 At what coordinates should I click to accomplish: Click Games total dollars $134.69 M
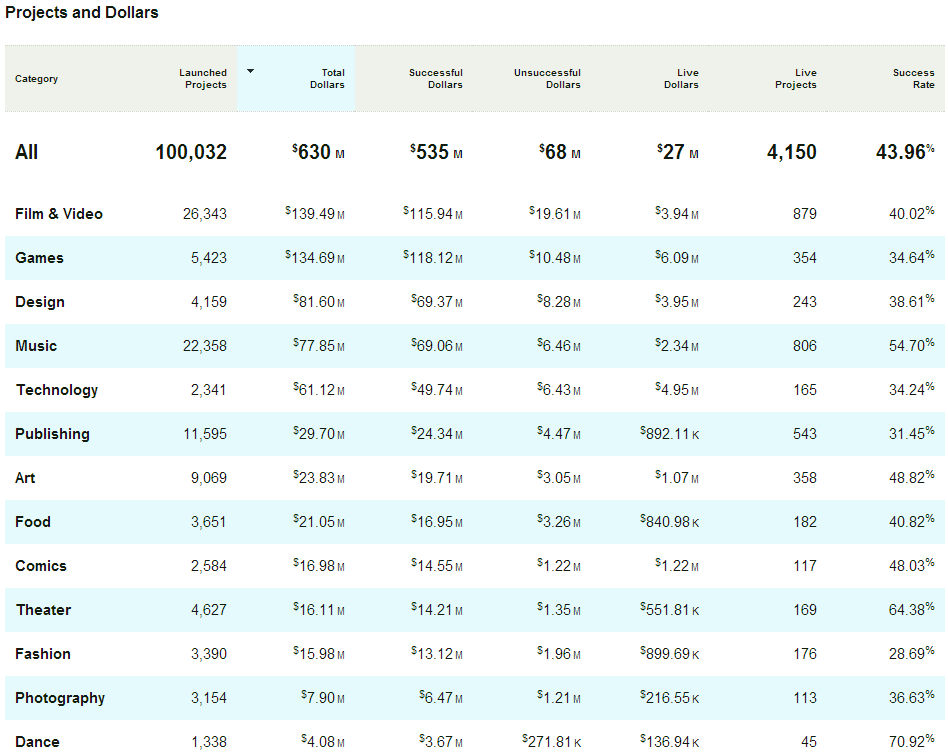(x=314, y=258)
